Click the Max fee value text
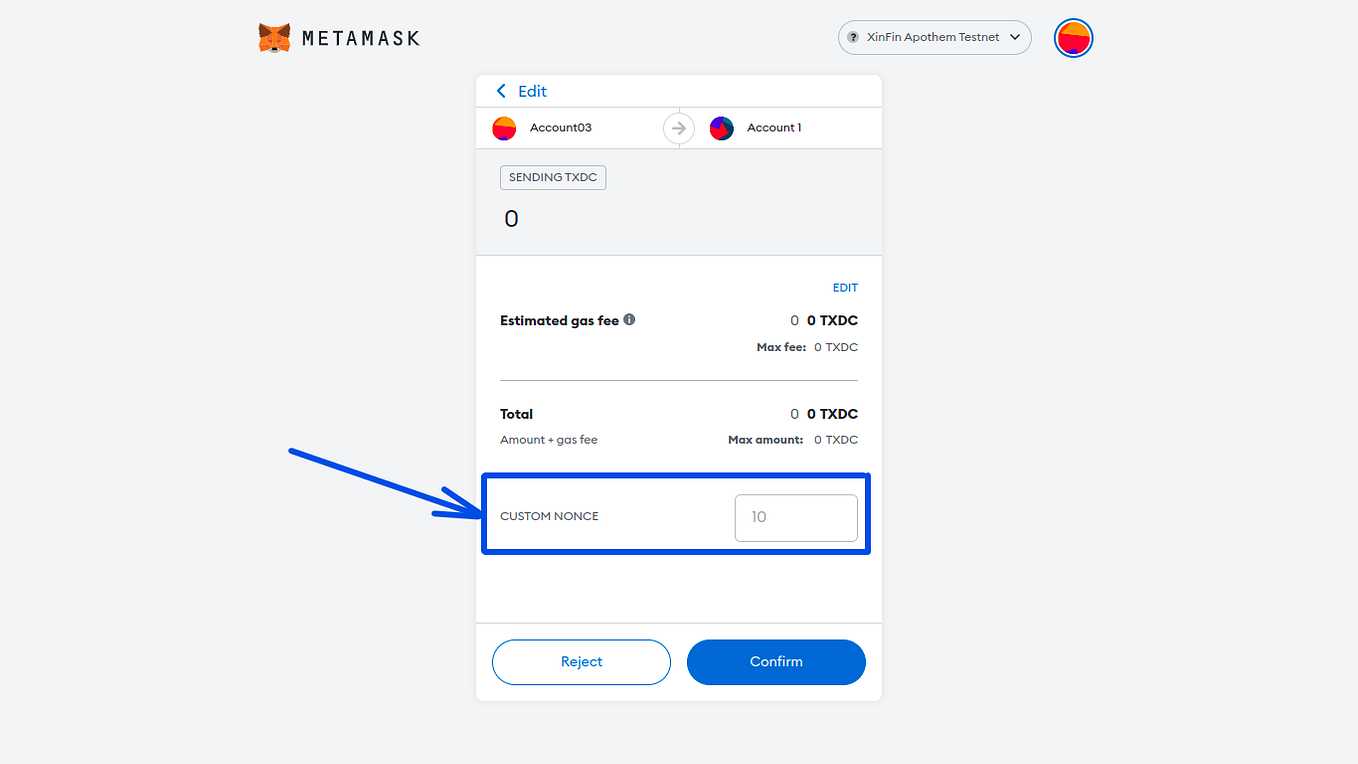 [836, 347]
